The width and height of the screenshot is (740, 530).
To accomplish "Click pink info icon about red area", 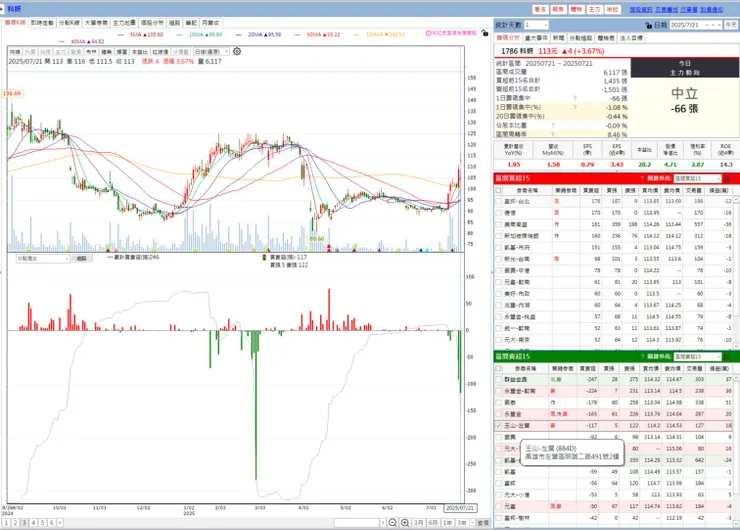I will click(x=429, y=33).
